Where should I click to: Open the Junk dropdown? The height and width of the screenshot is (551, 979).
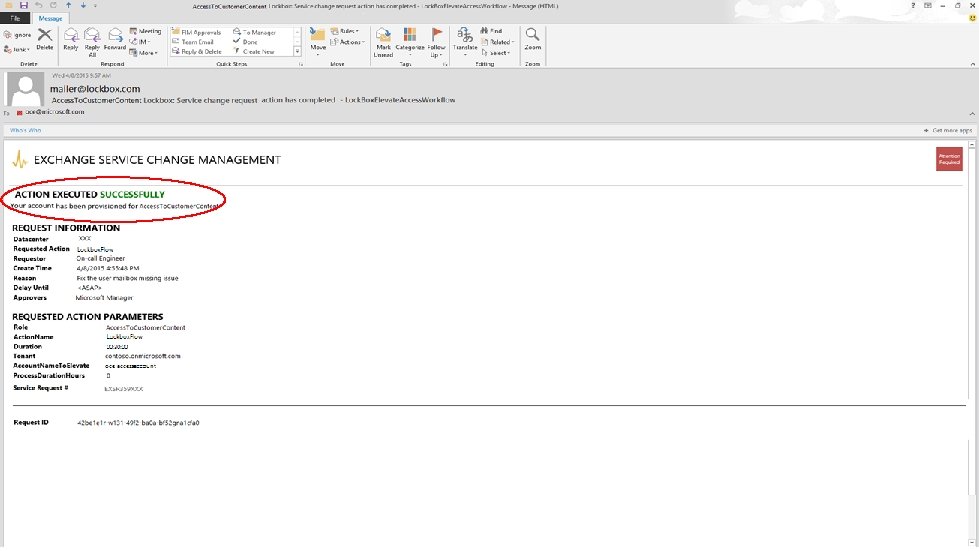point(17,49)
